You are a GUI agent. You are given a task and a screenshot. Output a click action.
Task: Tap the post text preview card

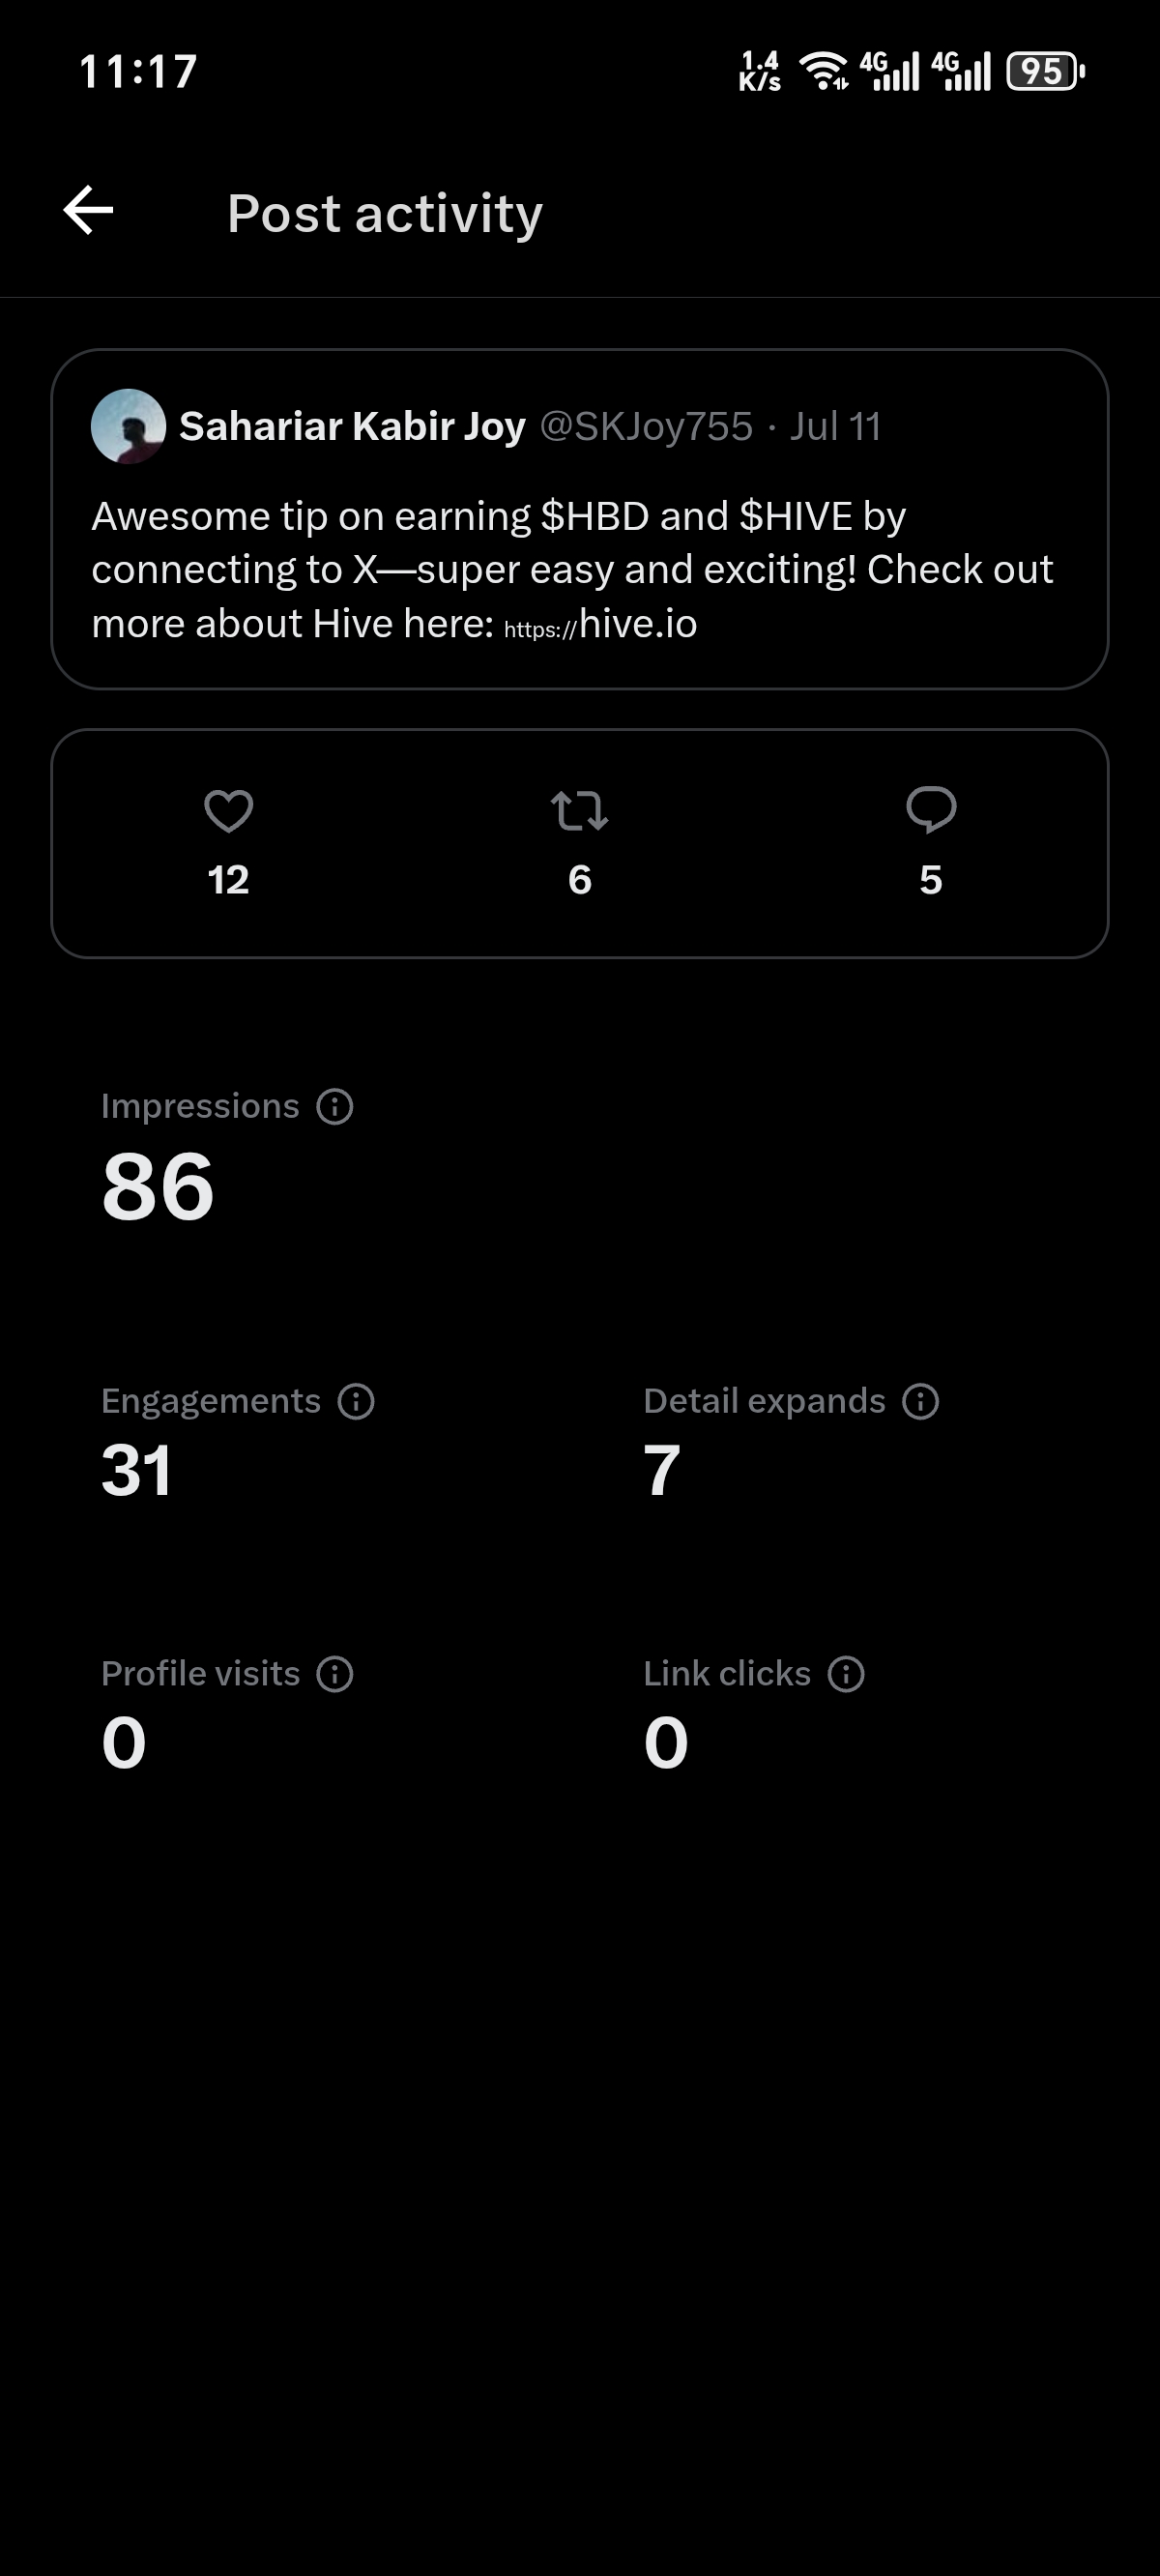click(580, 519)
